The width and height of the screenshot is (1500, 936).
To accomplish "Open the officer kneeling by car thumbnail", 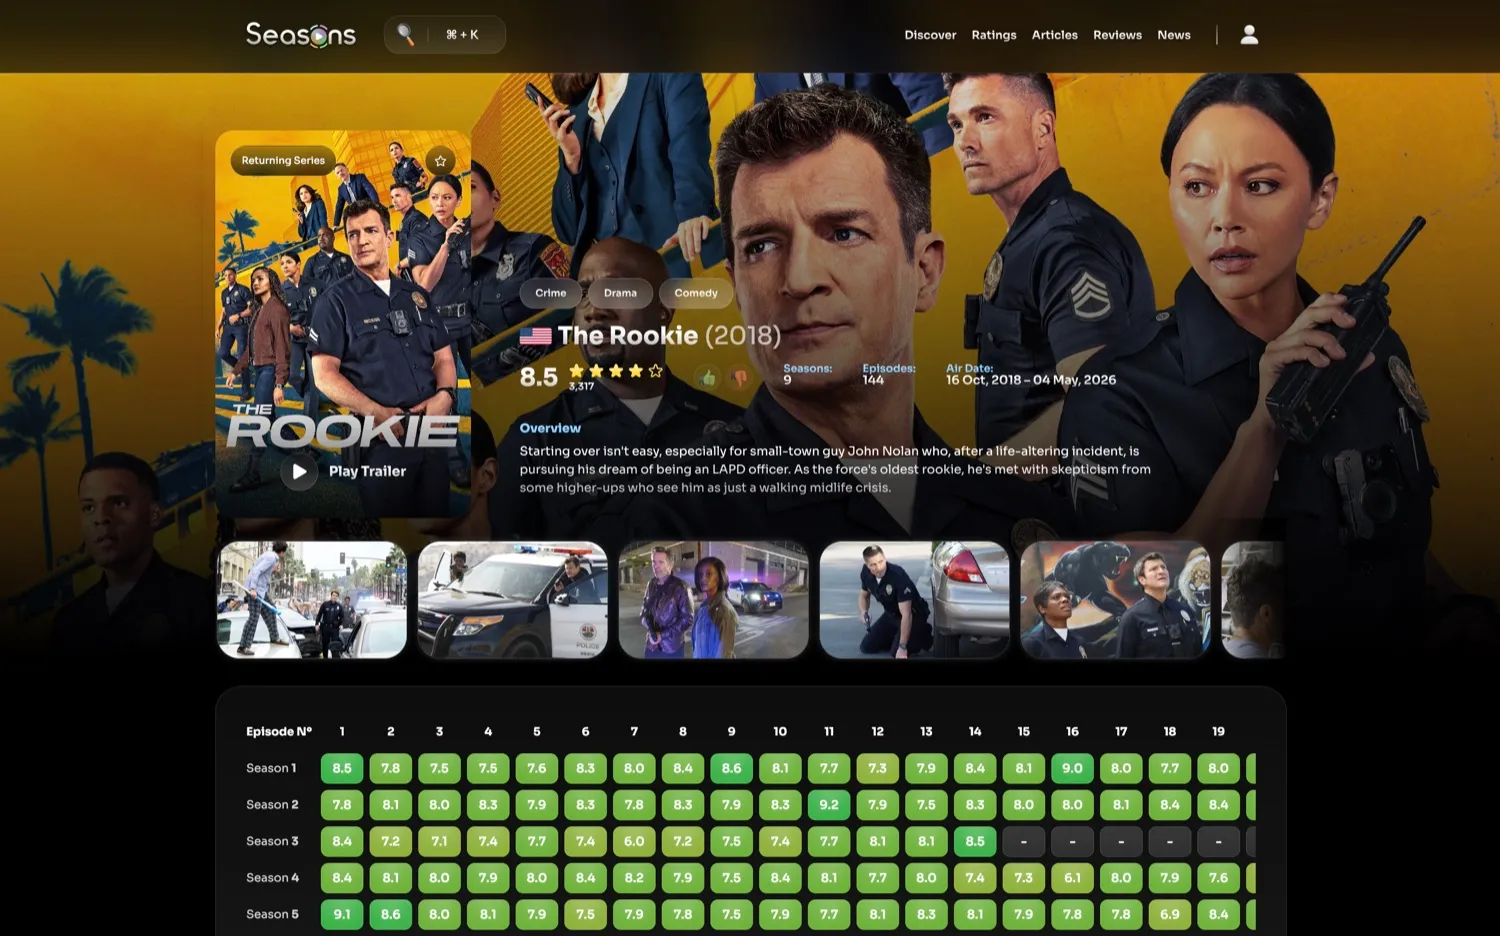I will [x=915, y=600].
